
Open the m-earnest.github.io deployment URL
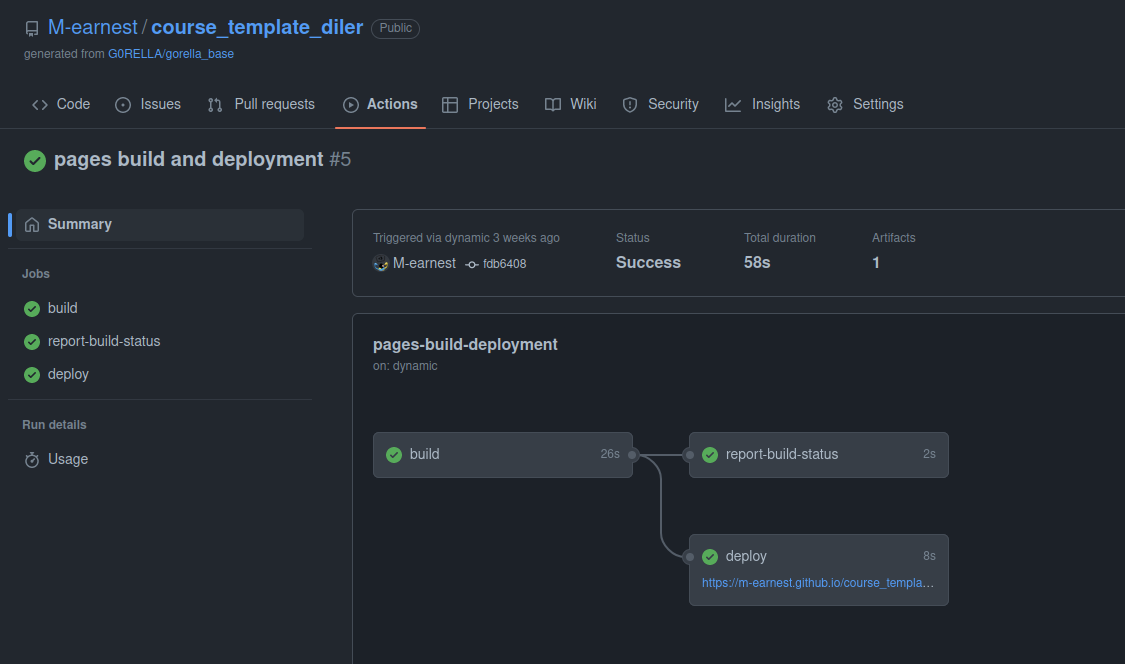pyautogui.click(x=818, y=583)
